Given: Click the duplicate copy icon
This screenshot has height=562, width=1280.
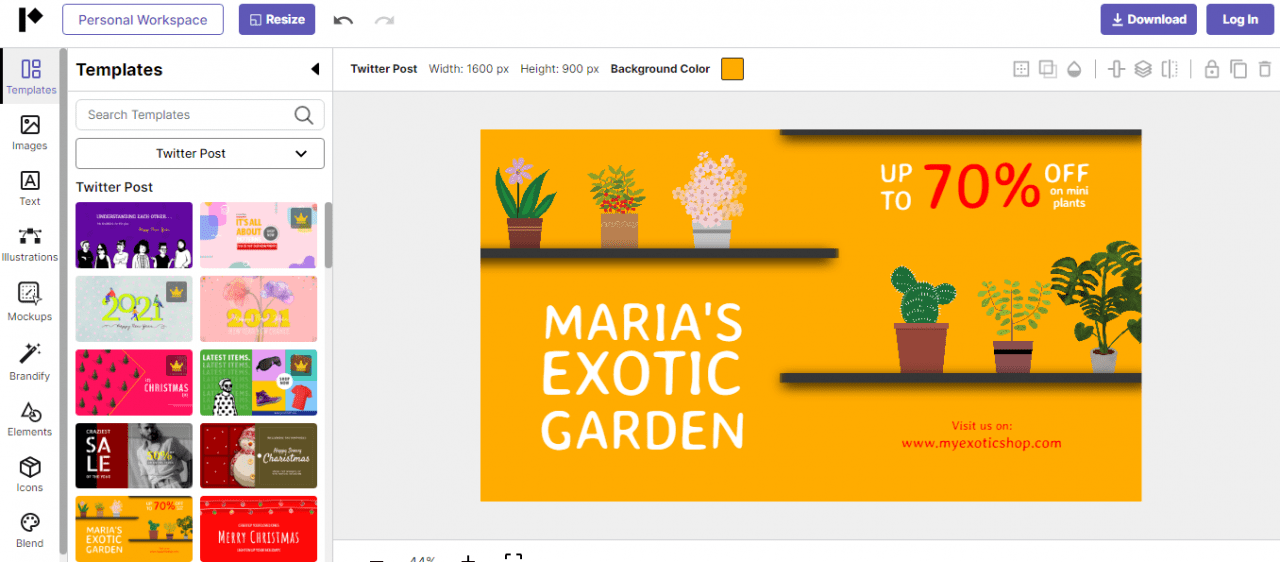Looking at the screenshot, I should (x=1238, y=69).
